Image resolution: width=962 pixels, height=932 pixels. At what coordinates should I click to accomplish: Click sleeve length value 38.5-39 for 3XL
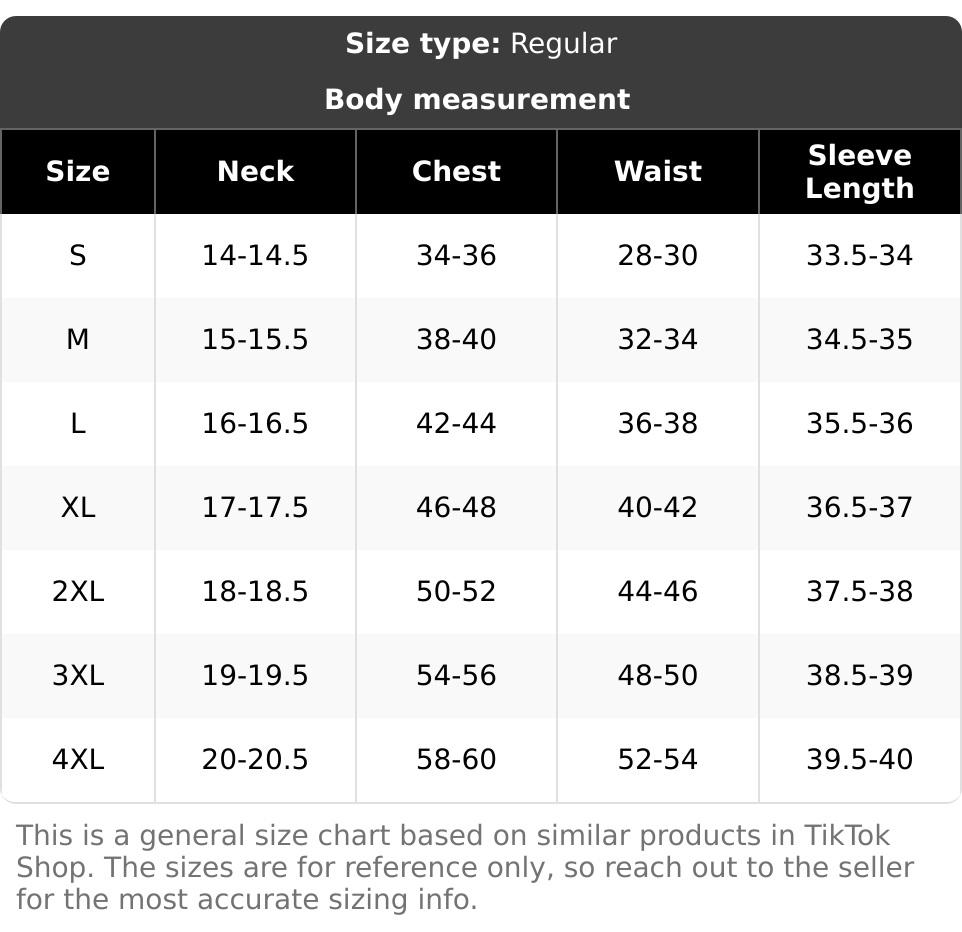(x=859, y=676)
